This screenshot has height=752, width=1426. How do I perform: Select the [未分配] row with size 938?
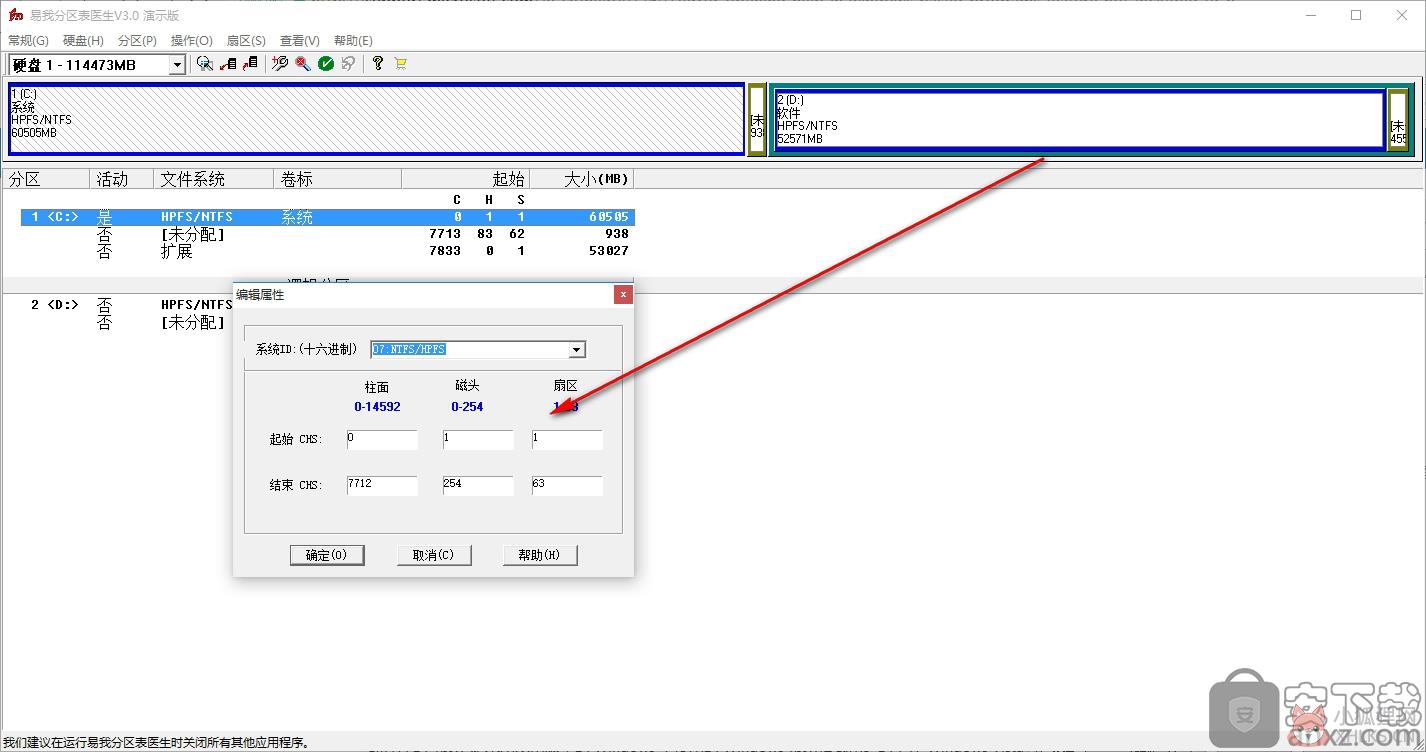click(x=328, y=234)
